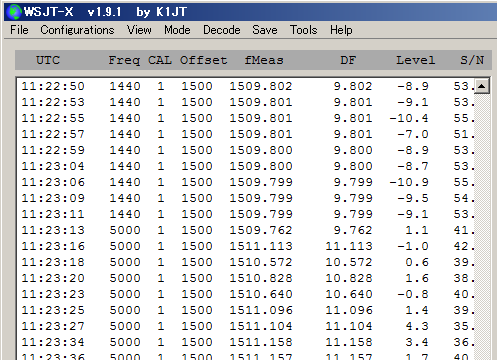
Task: Select the row with UTC 11:22:57
Action: (x=247, y=134)
